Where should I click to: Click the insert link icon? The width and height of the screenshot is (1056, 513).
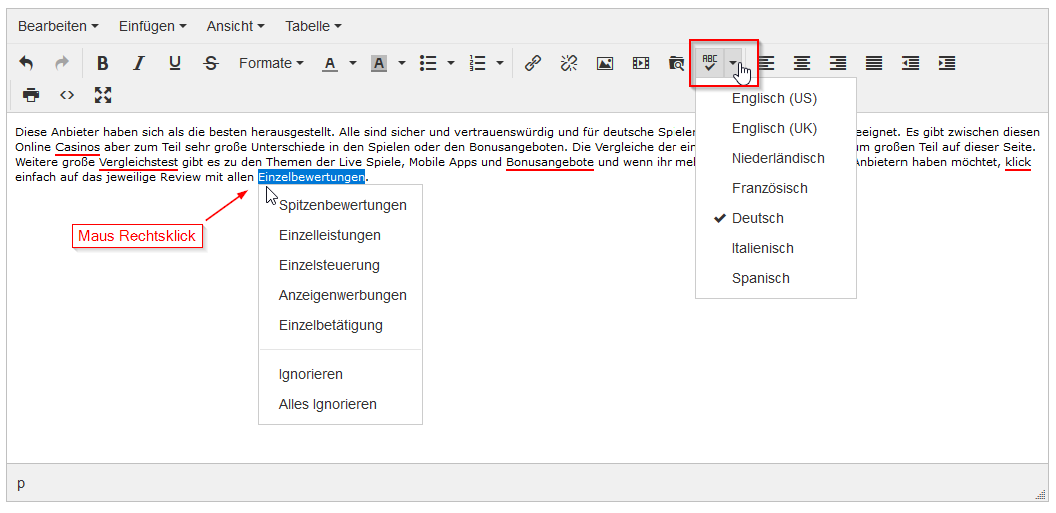[533, 63]
